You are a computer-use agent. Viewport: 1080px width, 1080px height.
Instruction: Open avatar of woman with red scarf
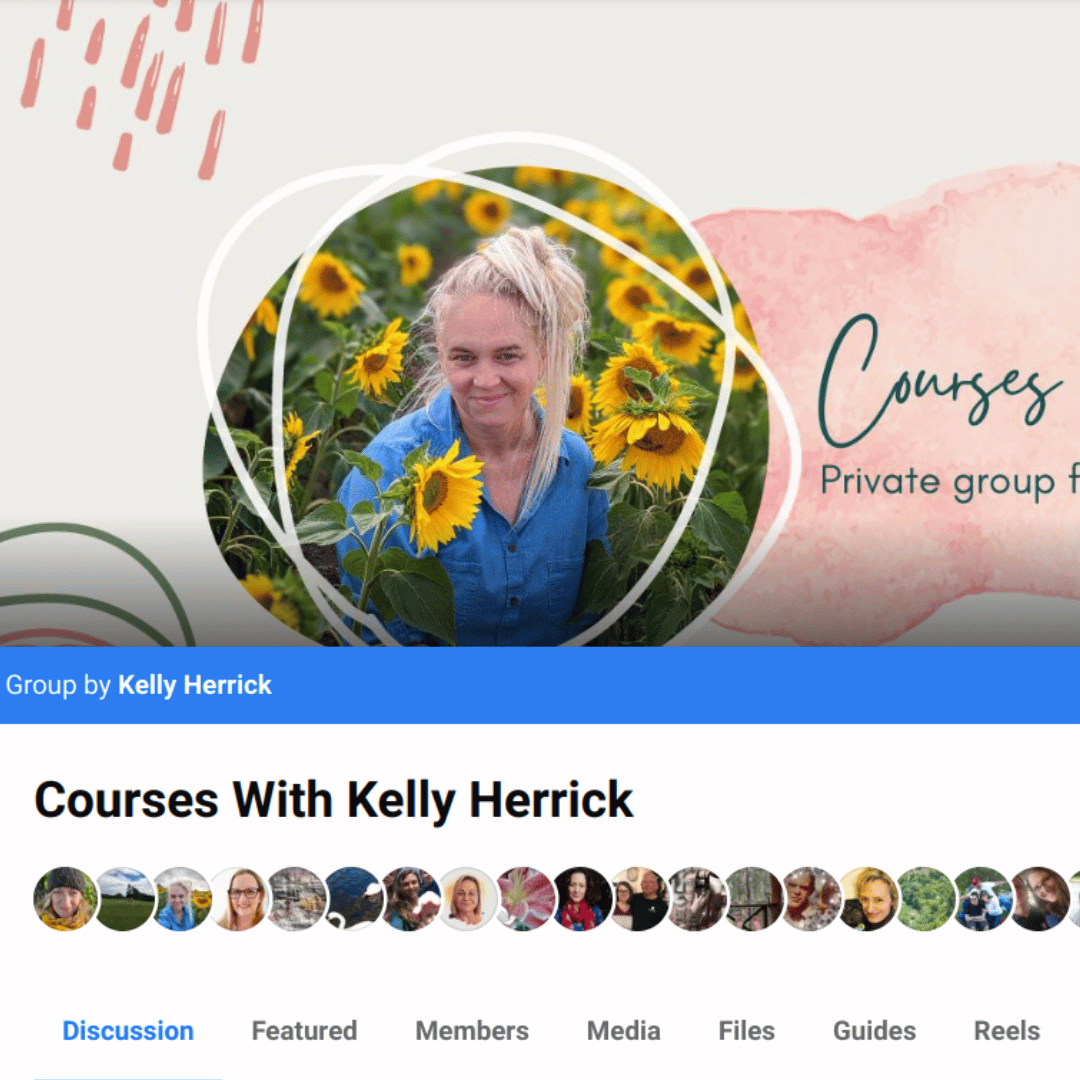tap(582, 899)
